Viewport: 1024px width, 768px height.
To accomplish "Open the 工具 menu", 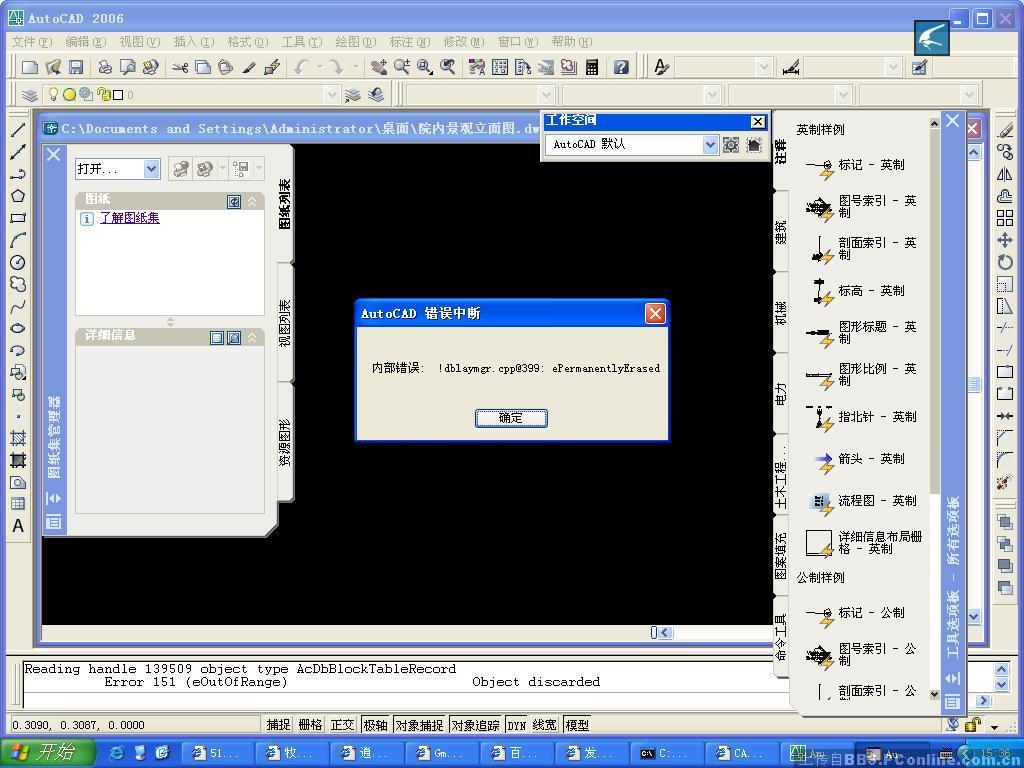I will [302, 42].
